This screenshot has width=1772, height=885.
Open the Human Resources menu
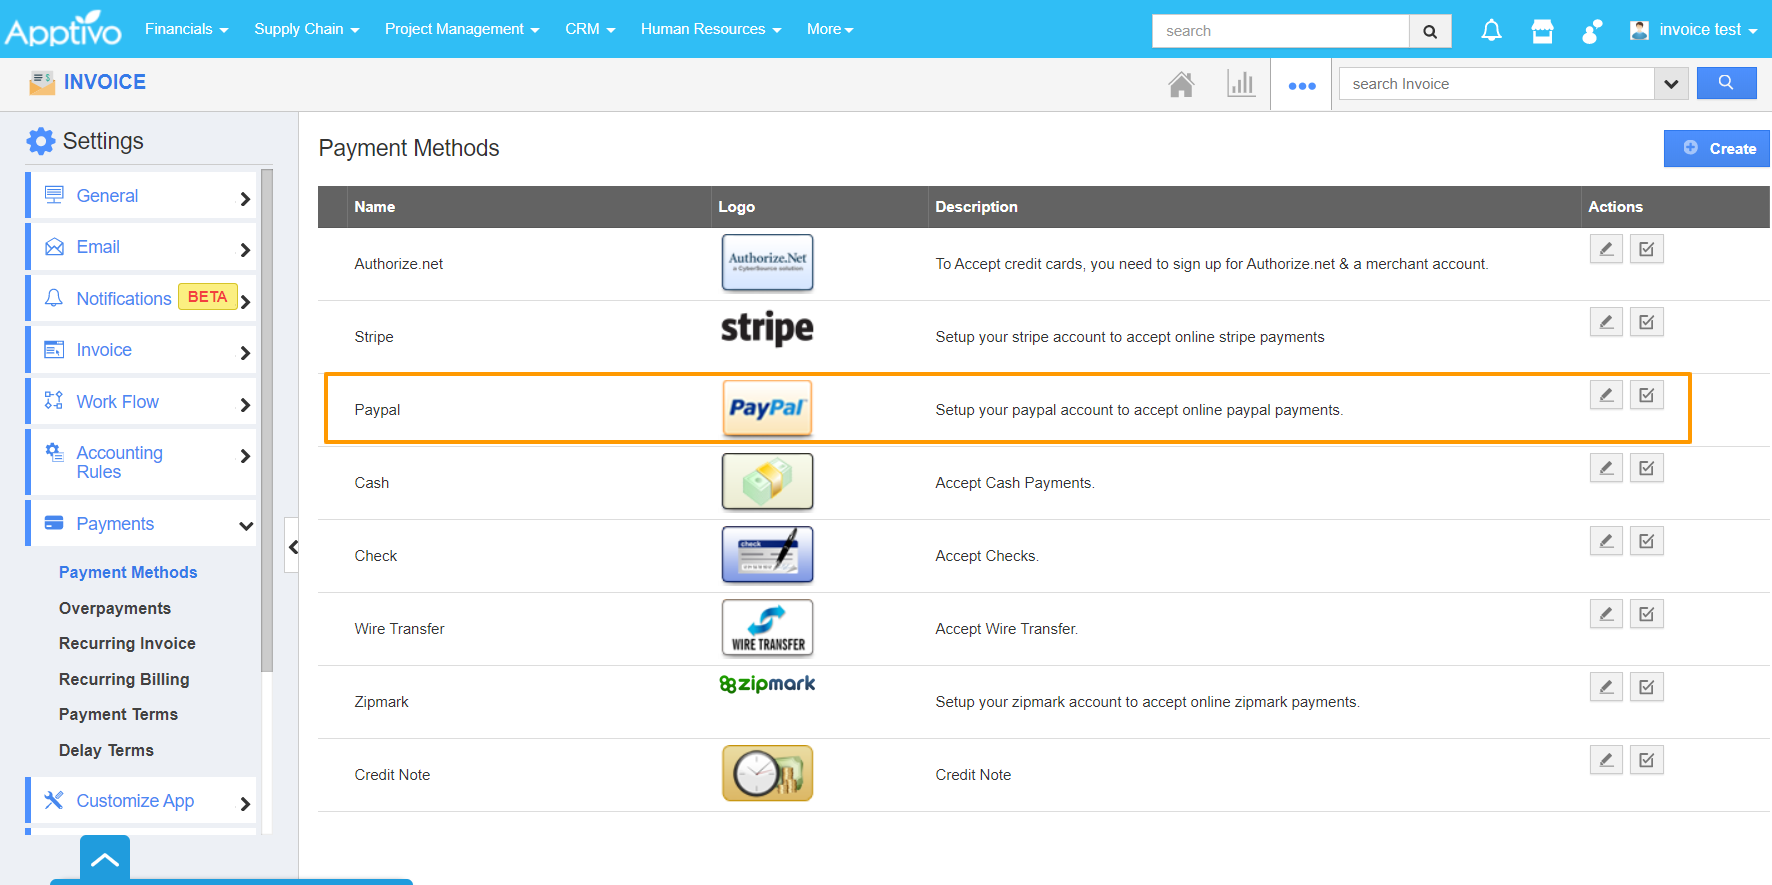pyautogui.click(x=711, y=29)
